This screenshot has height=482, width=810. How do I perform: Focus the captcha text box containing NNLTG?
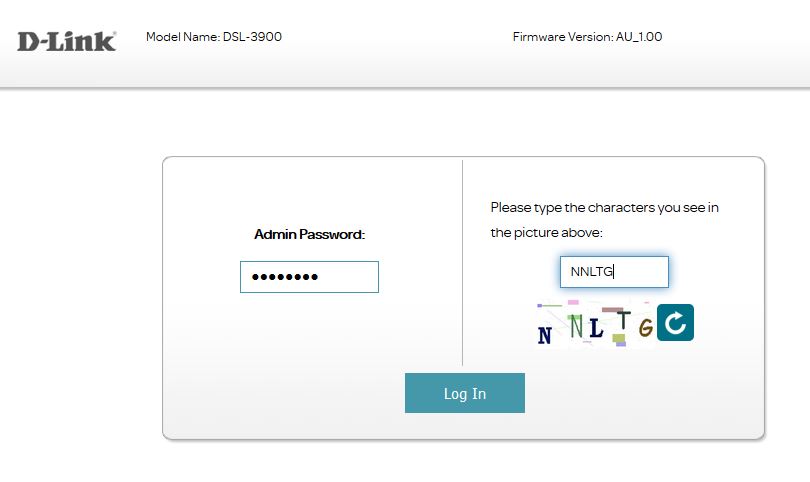pyautogui.click(x=614, y=272)
